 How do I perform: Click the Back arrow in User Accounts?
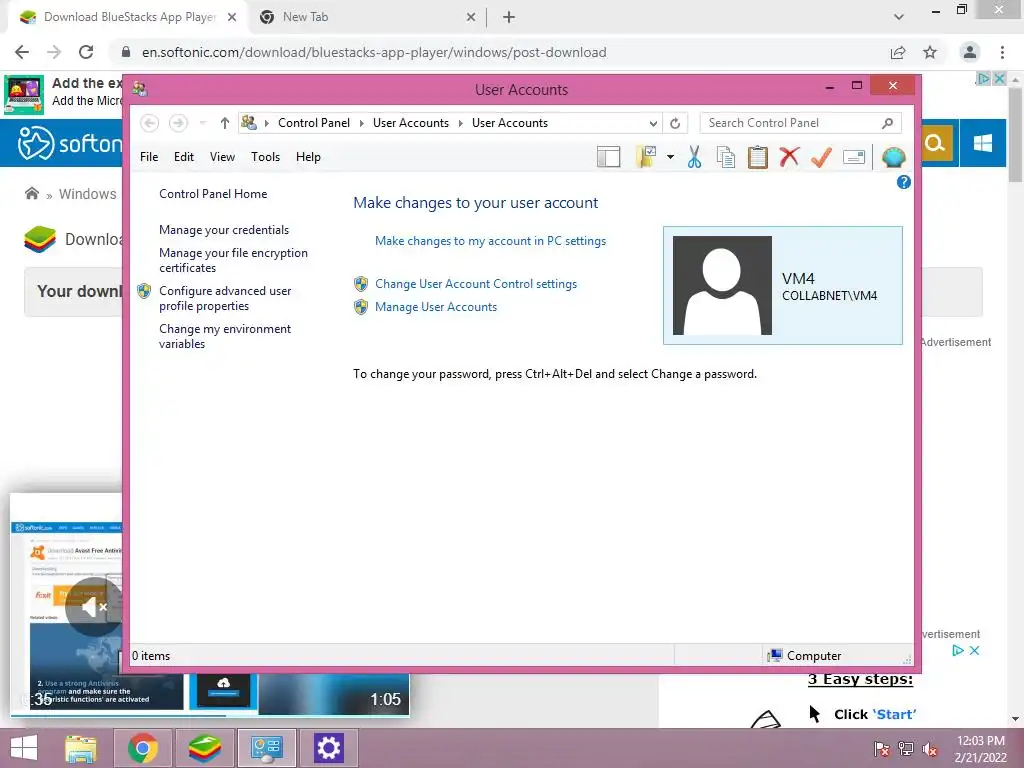click(x=149, y=123)
